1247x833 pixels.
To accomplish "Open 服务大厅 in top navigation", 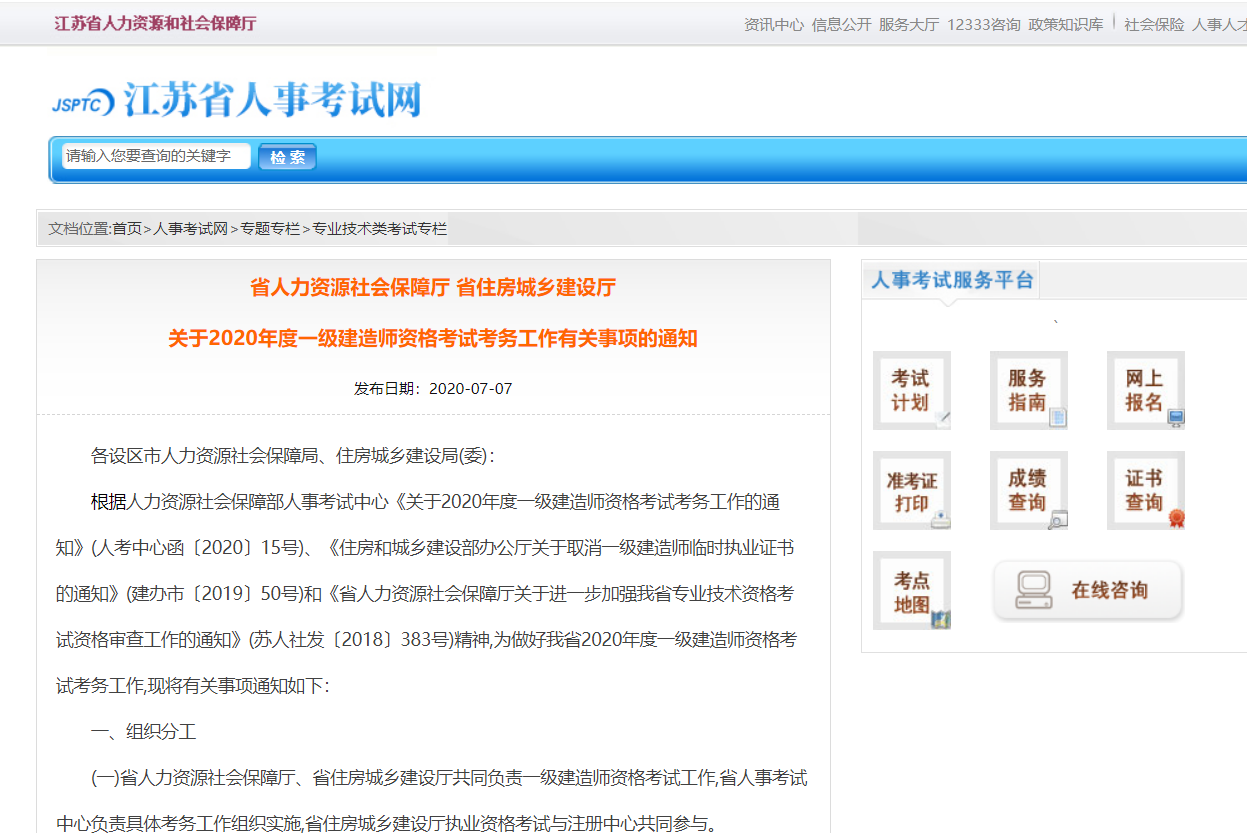I will click(x=909, y=25).
